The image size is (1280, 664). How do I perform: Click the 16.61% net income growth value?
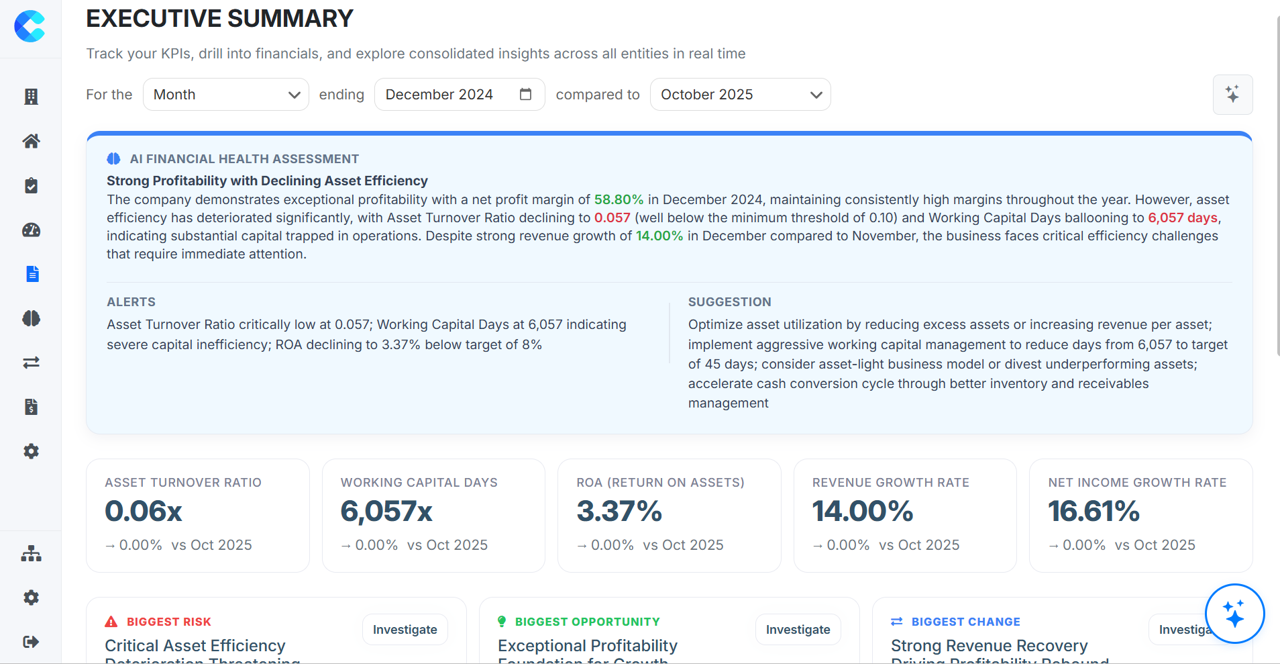pos(1094,511)
